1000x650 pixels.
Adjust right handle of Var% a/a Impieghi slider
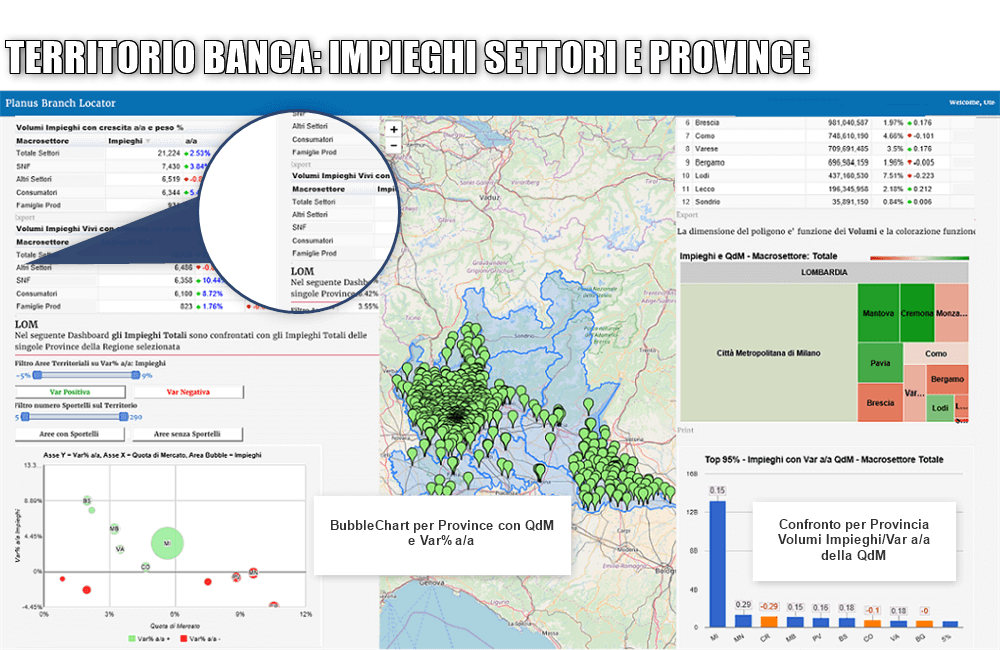click(x=135, y=375)
